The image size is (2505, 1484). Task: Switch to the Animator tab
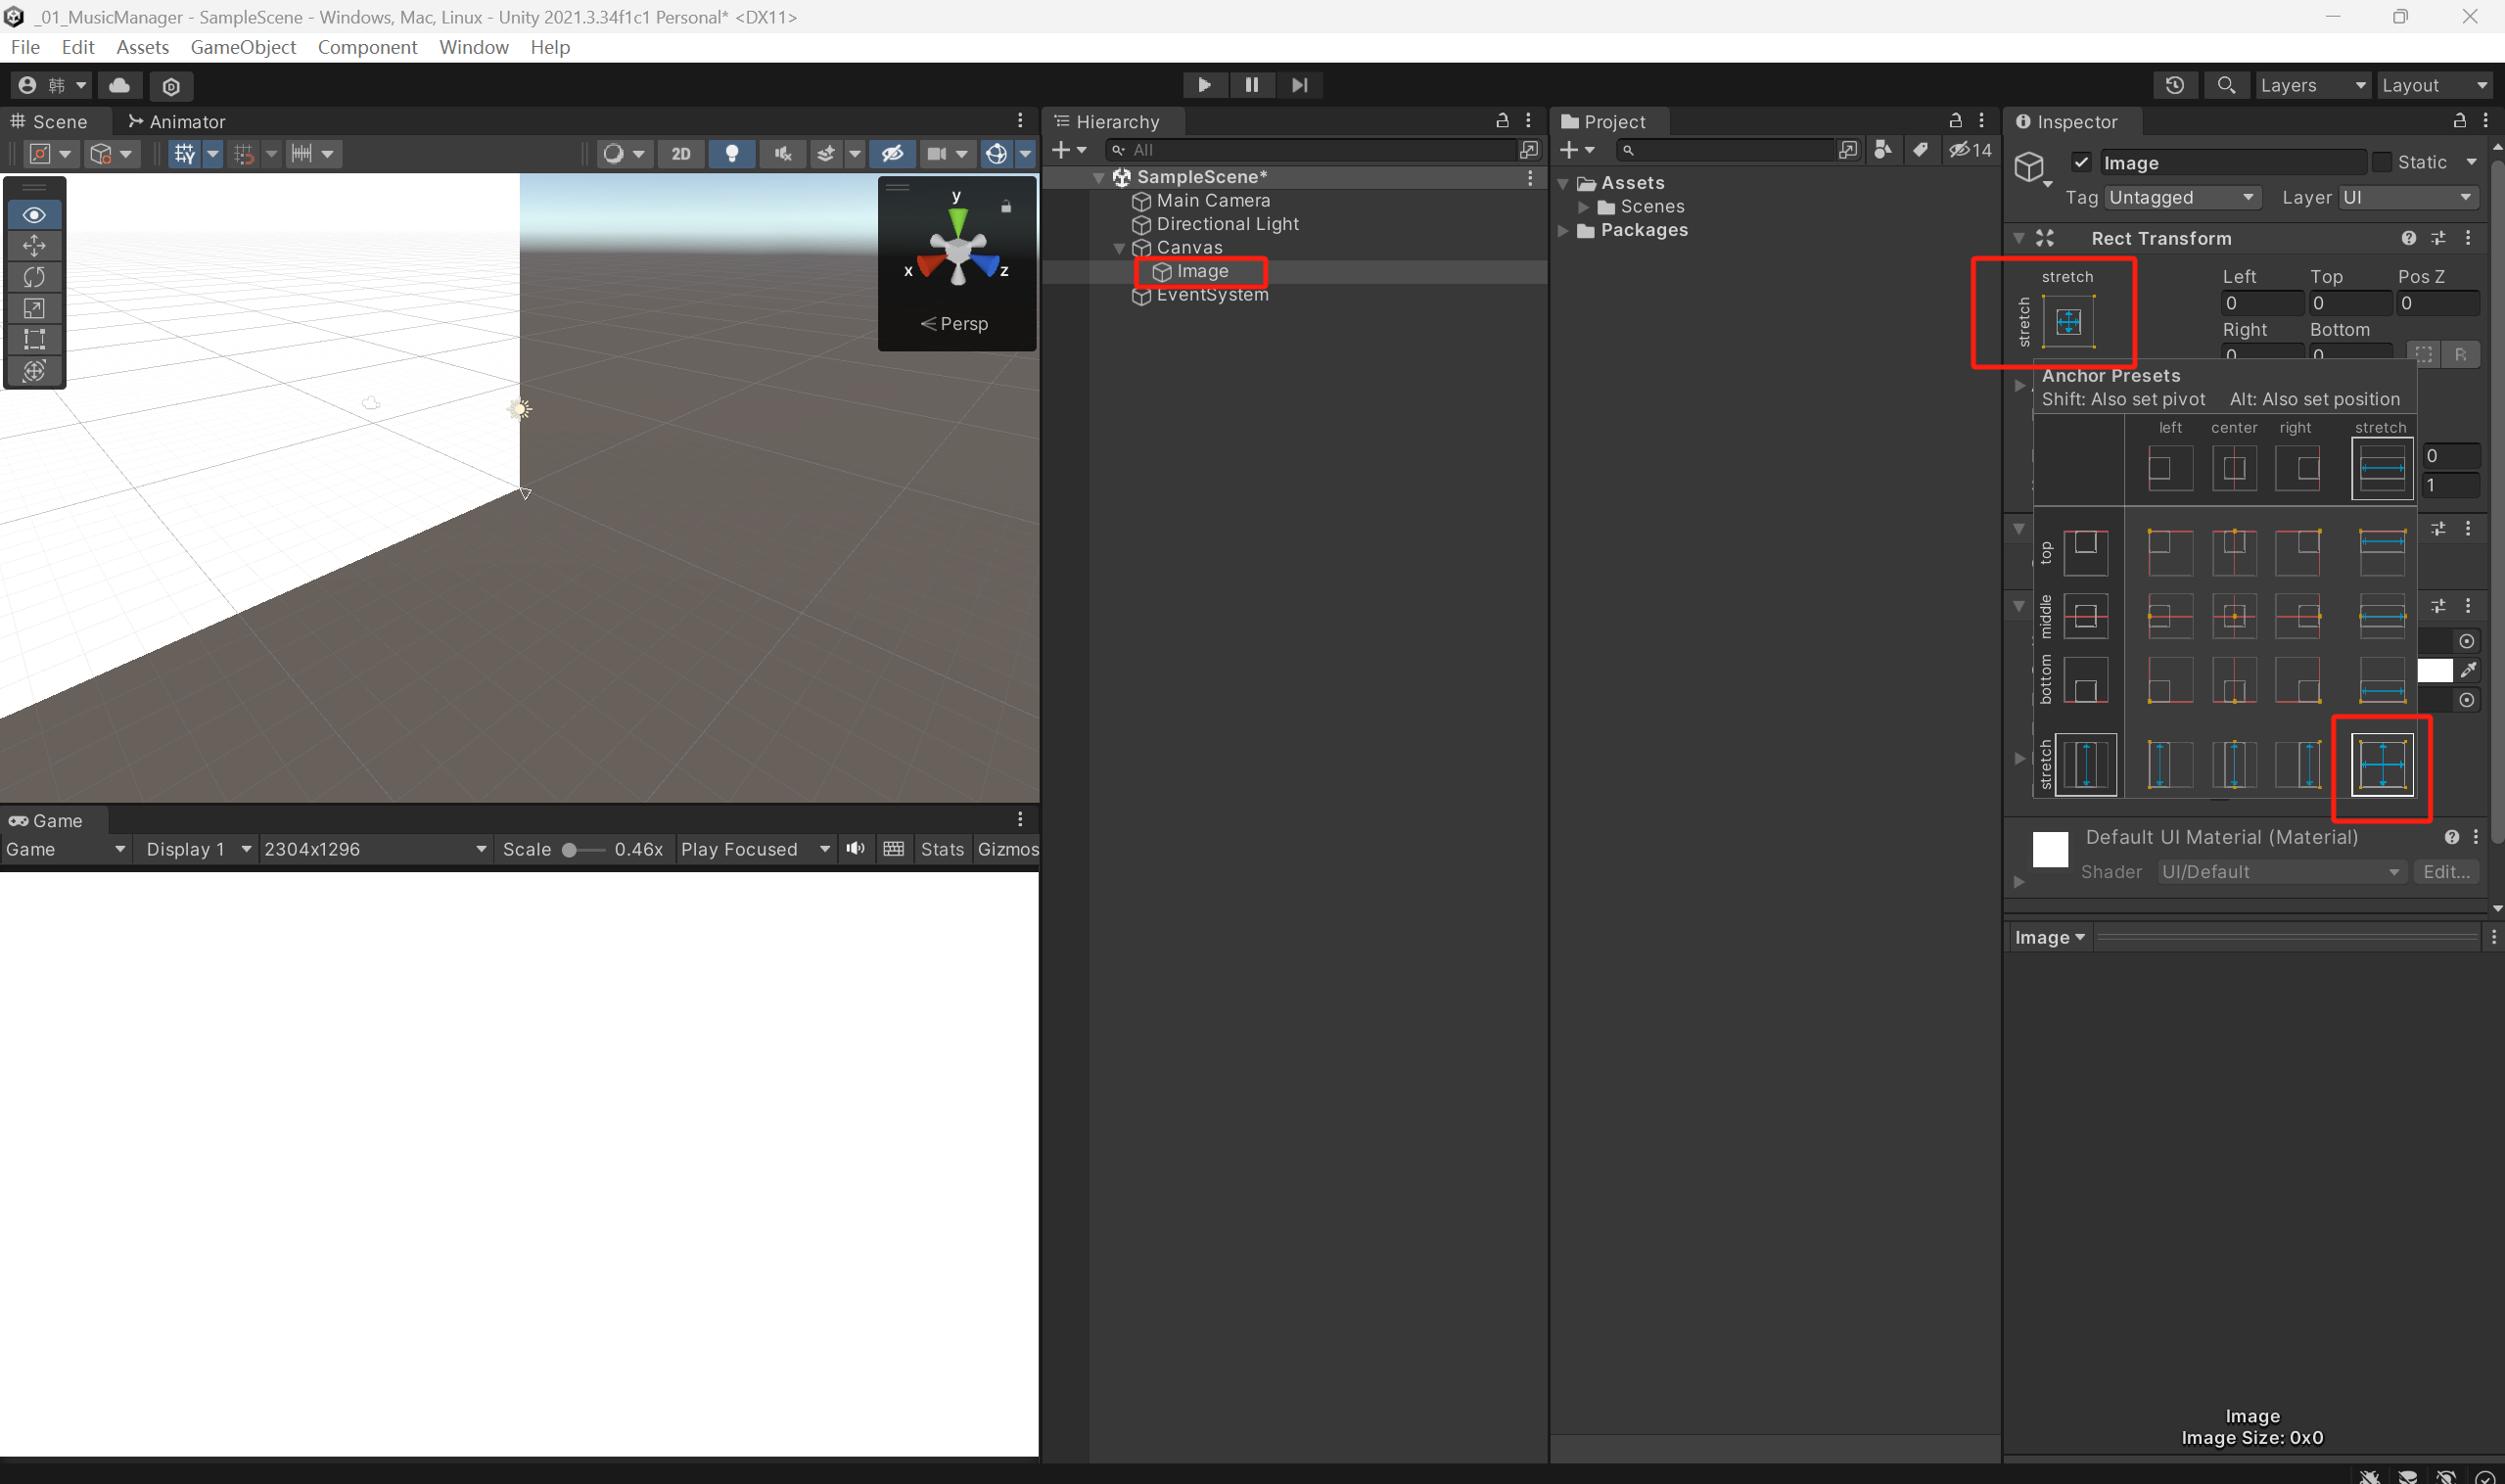(x=177, y=121)
